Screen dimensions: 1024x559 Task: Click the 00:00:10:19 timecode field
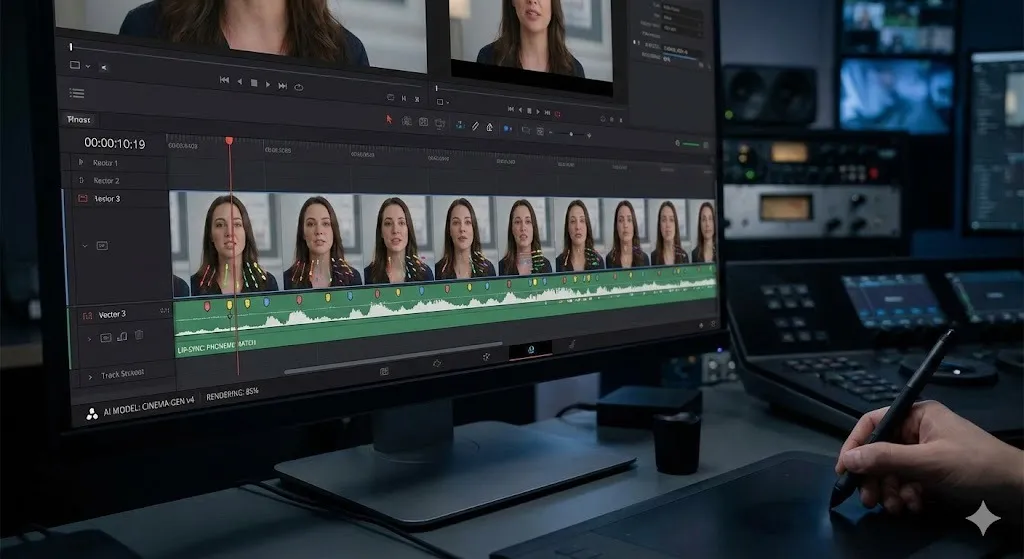pos(114,143)
